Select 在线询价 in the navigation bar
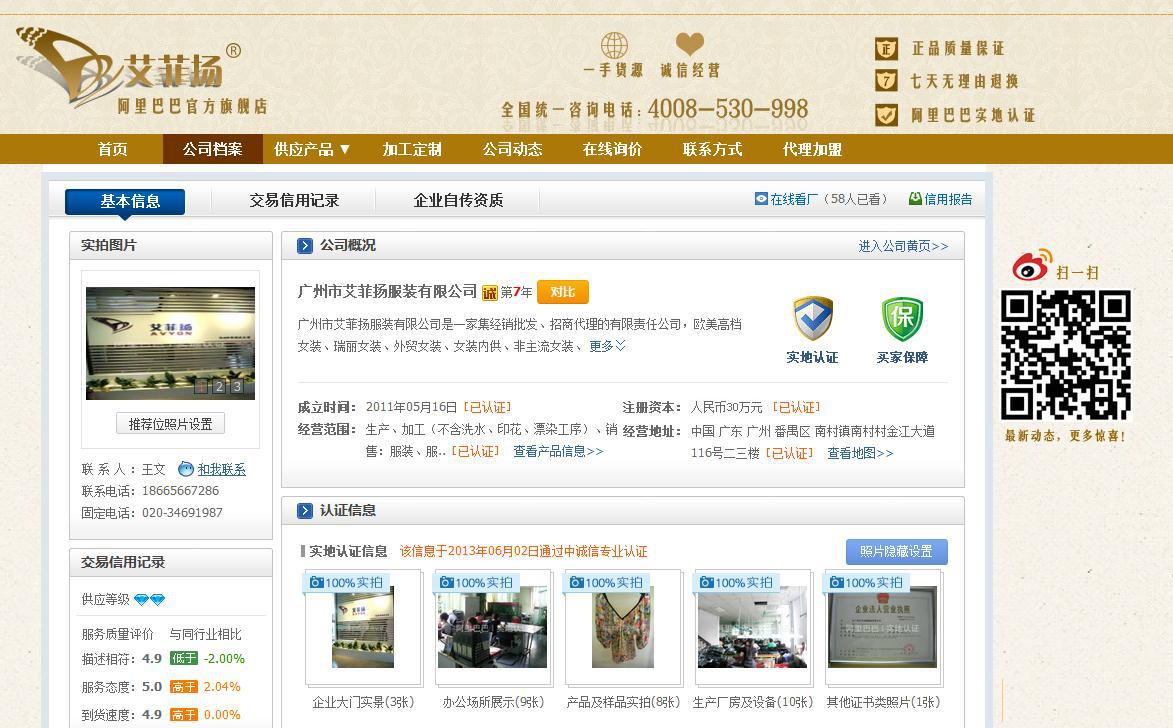 613,150
